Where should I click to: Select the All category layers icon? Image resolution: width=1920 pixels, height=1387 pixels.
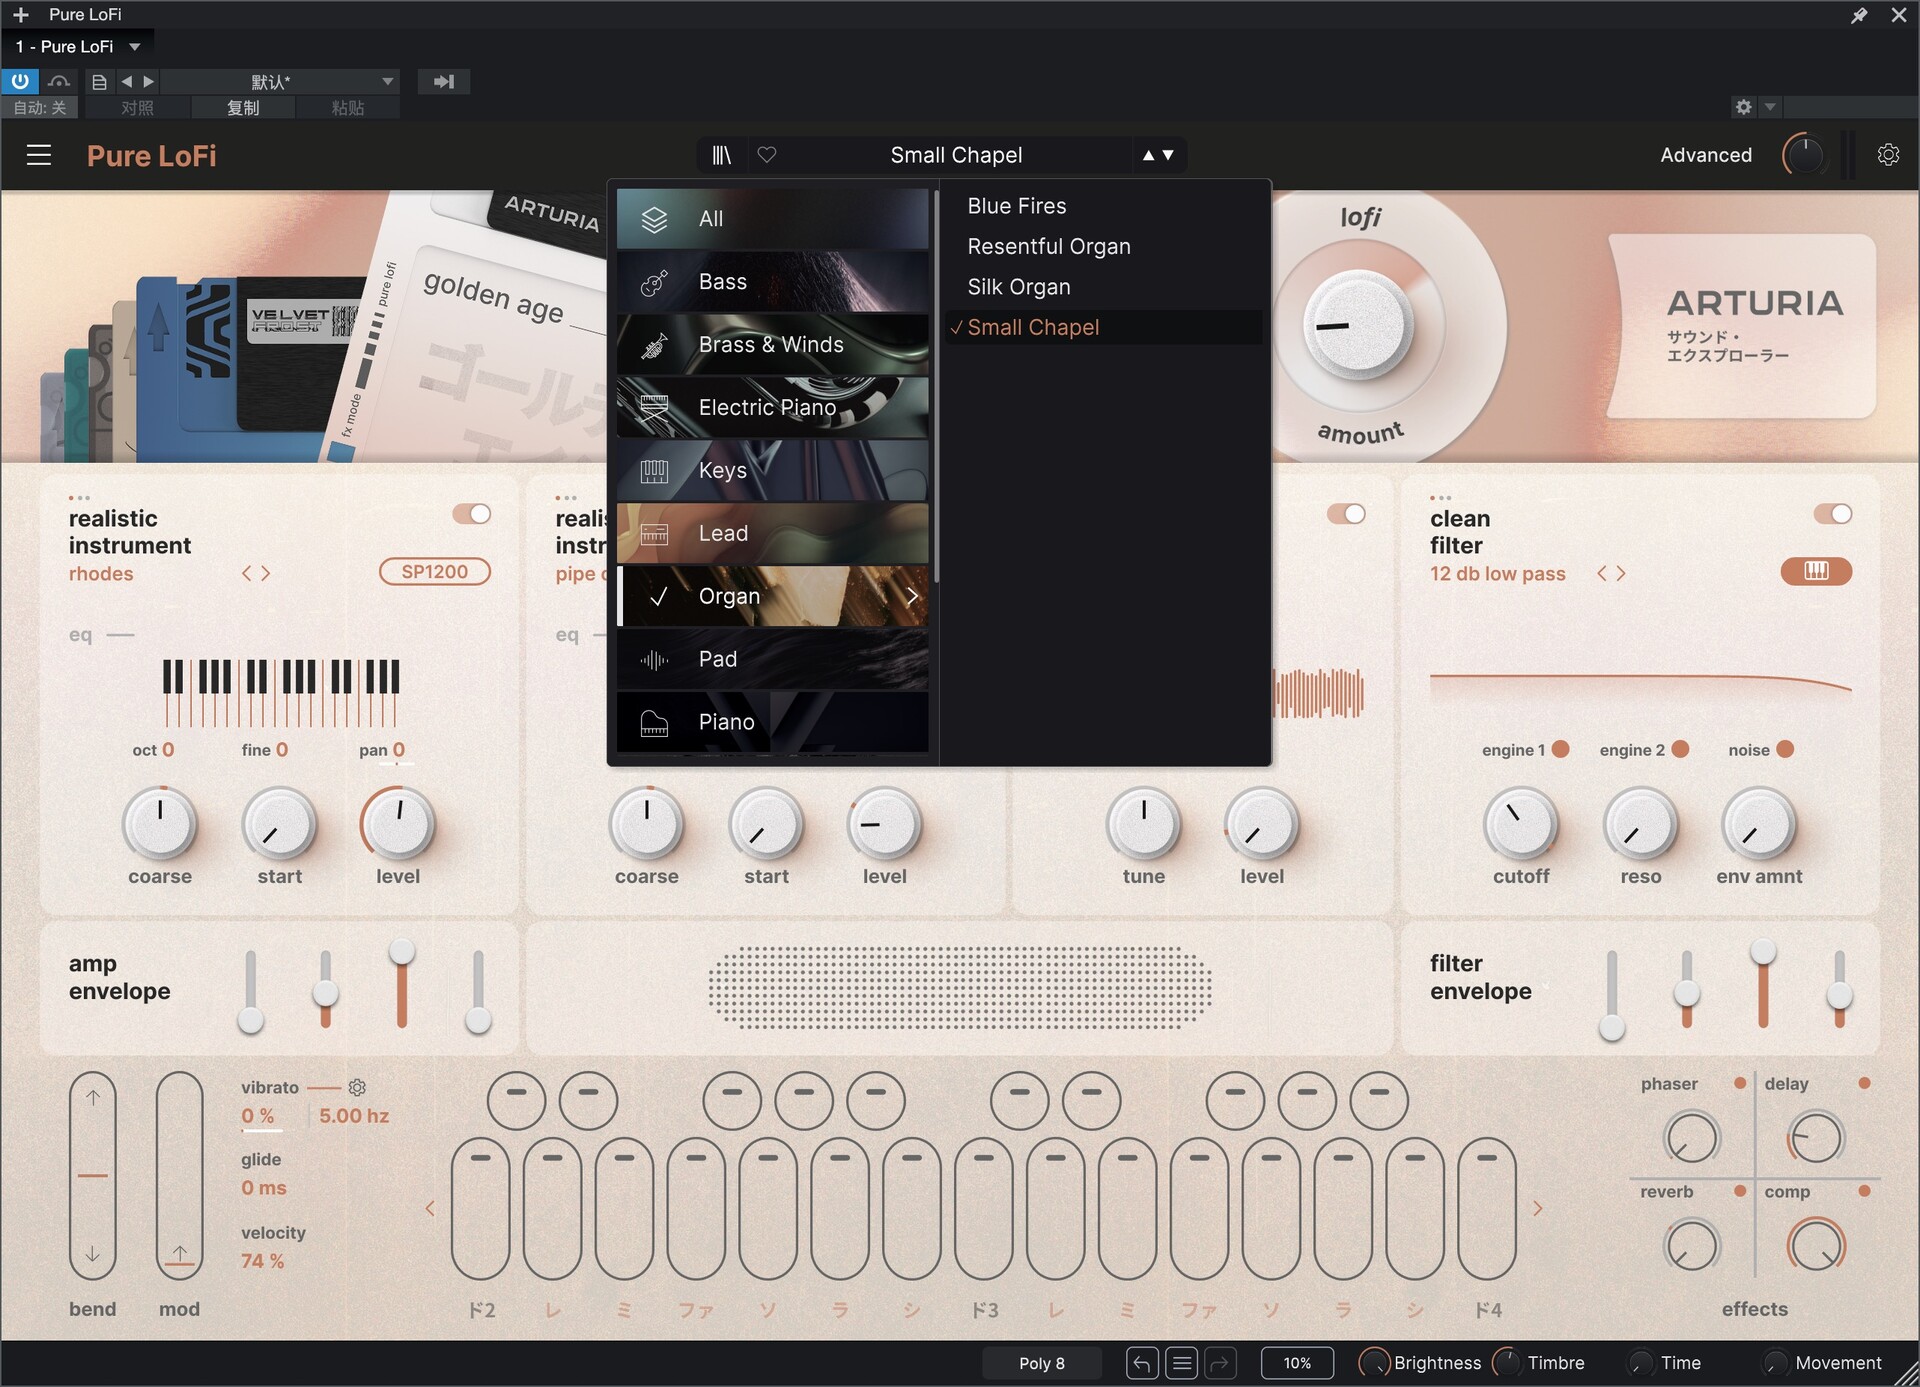(x=654, y=219)
